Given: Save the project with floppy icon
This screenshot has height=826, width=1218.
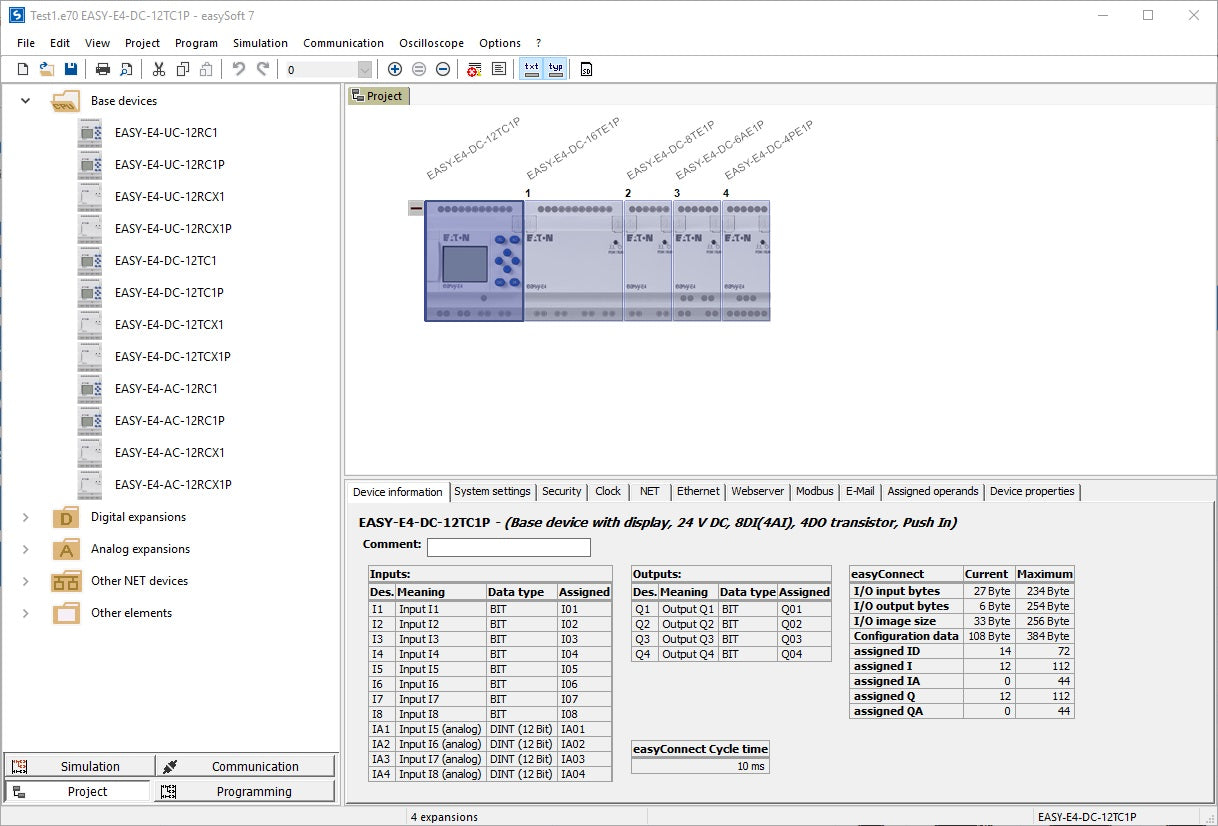Looking at the screenshot, I should click(71, 69).
